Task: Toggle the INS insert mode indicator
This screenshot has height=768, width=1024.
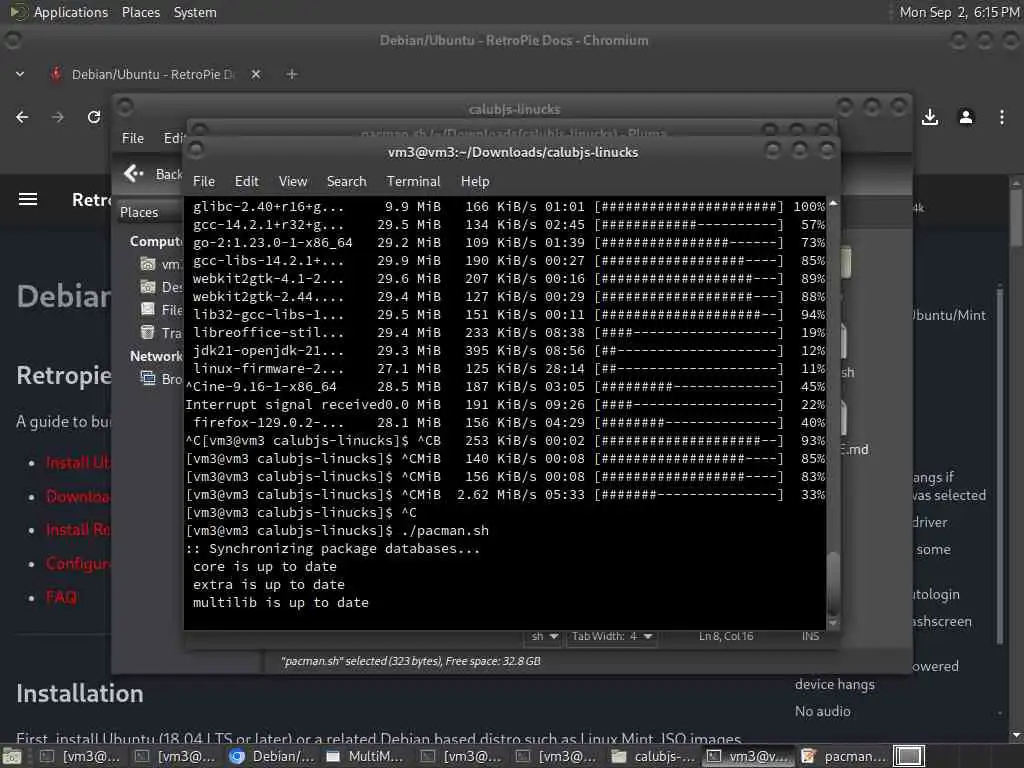Action: coord(810,636)
